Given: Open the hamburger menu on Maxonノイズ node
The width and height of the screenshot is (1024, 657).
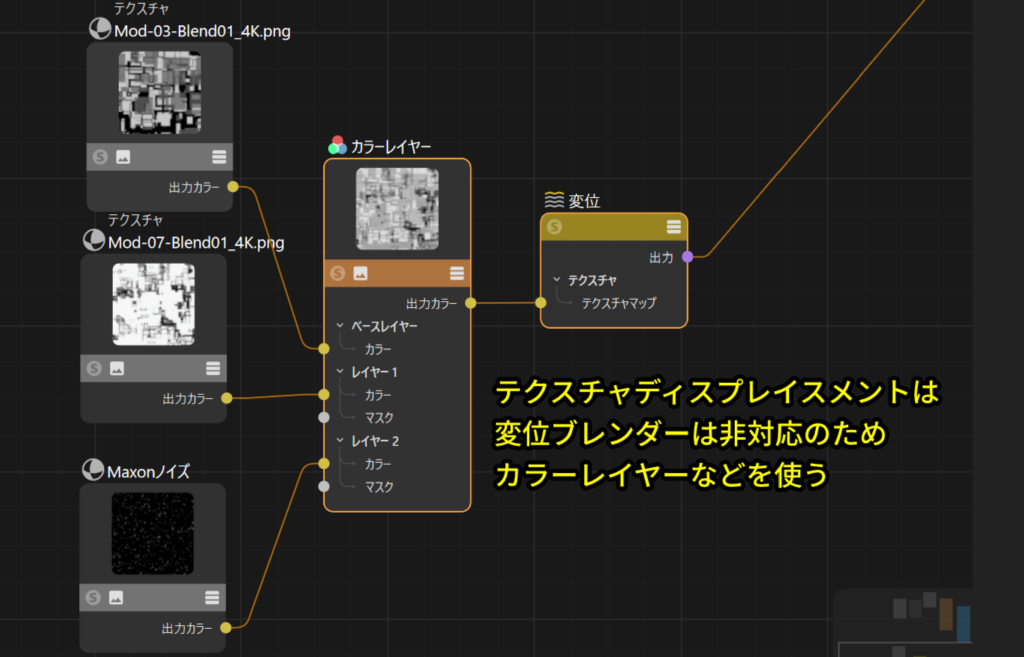Looking at the screenshot, I should 211,597.
